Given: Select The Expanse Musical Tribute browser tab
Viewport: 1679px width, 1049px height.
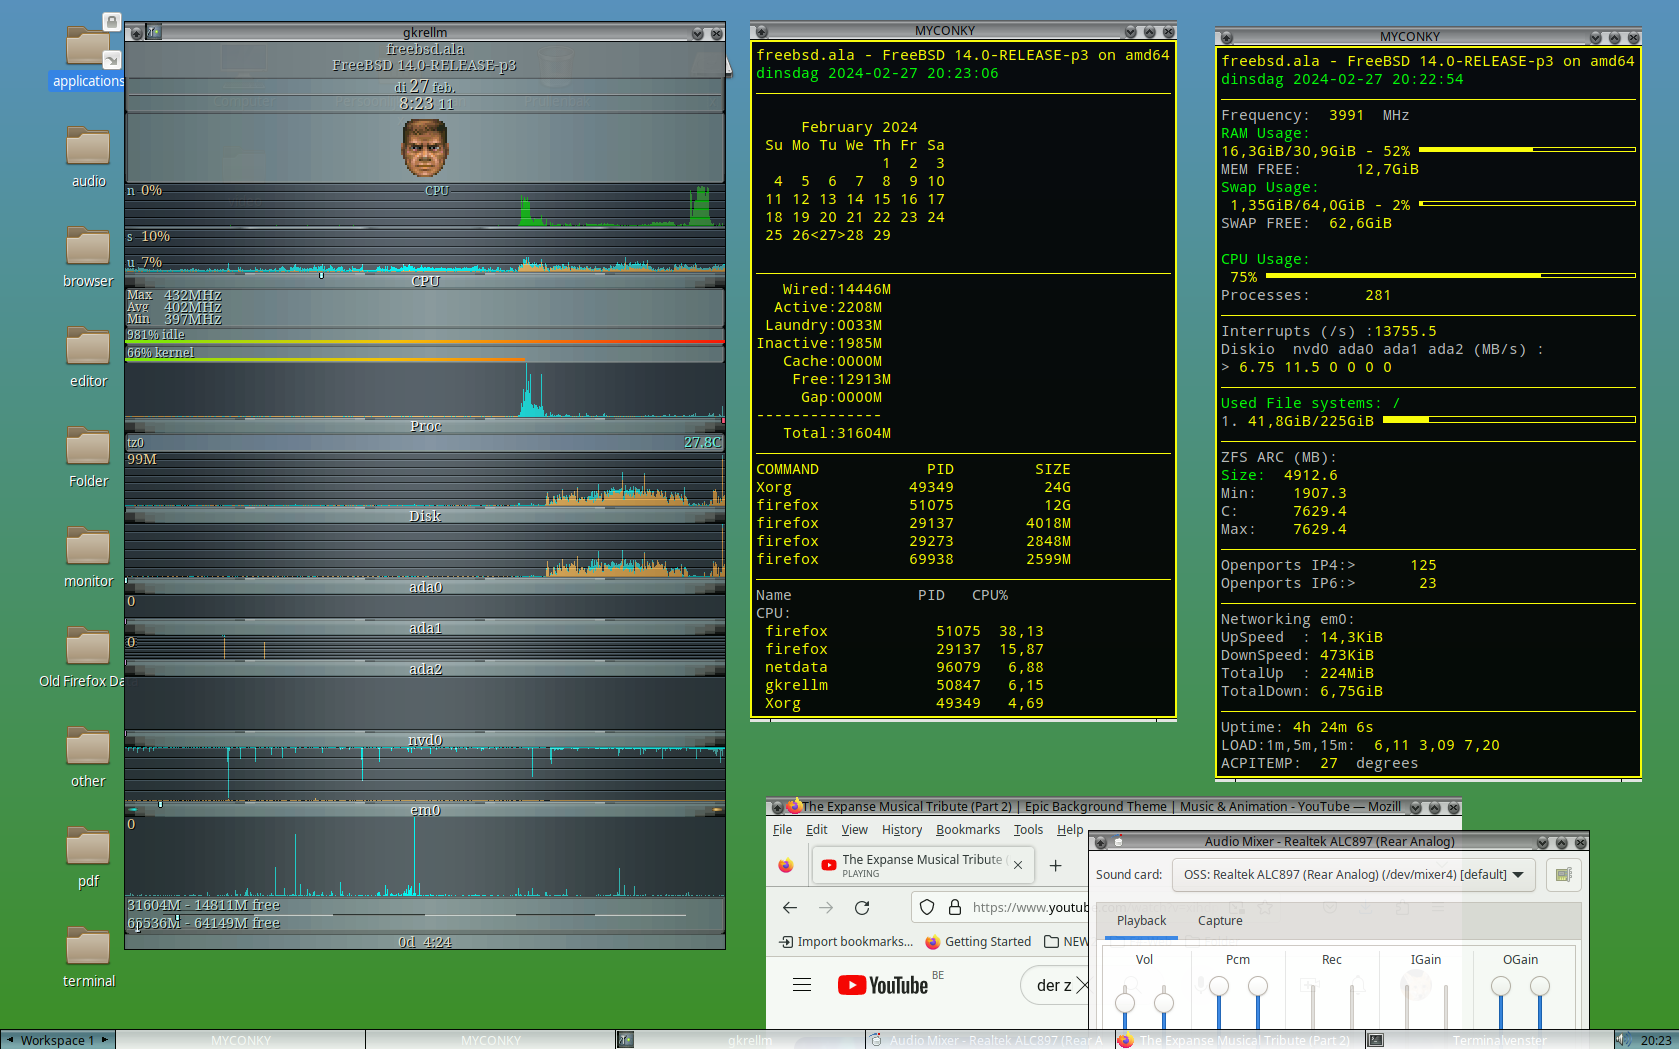Looking at the screenshot, I should [x=922, y=865].
